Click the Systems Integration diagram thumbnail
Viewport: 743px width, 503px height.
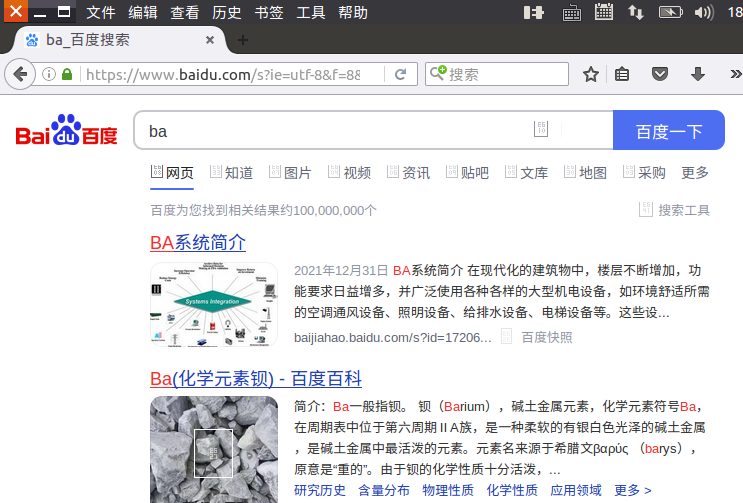click(x=214, y=305)
